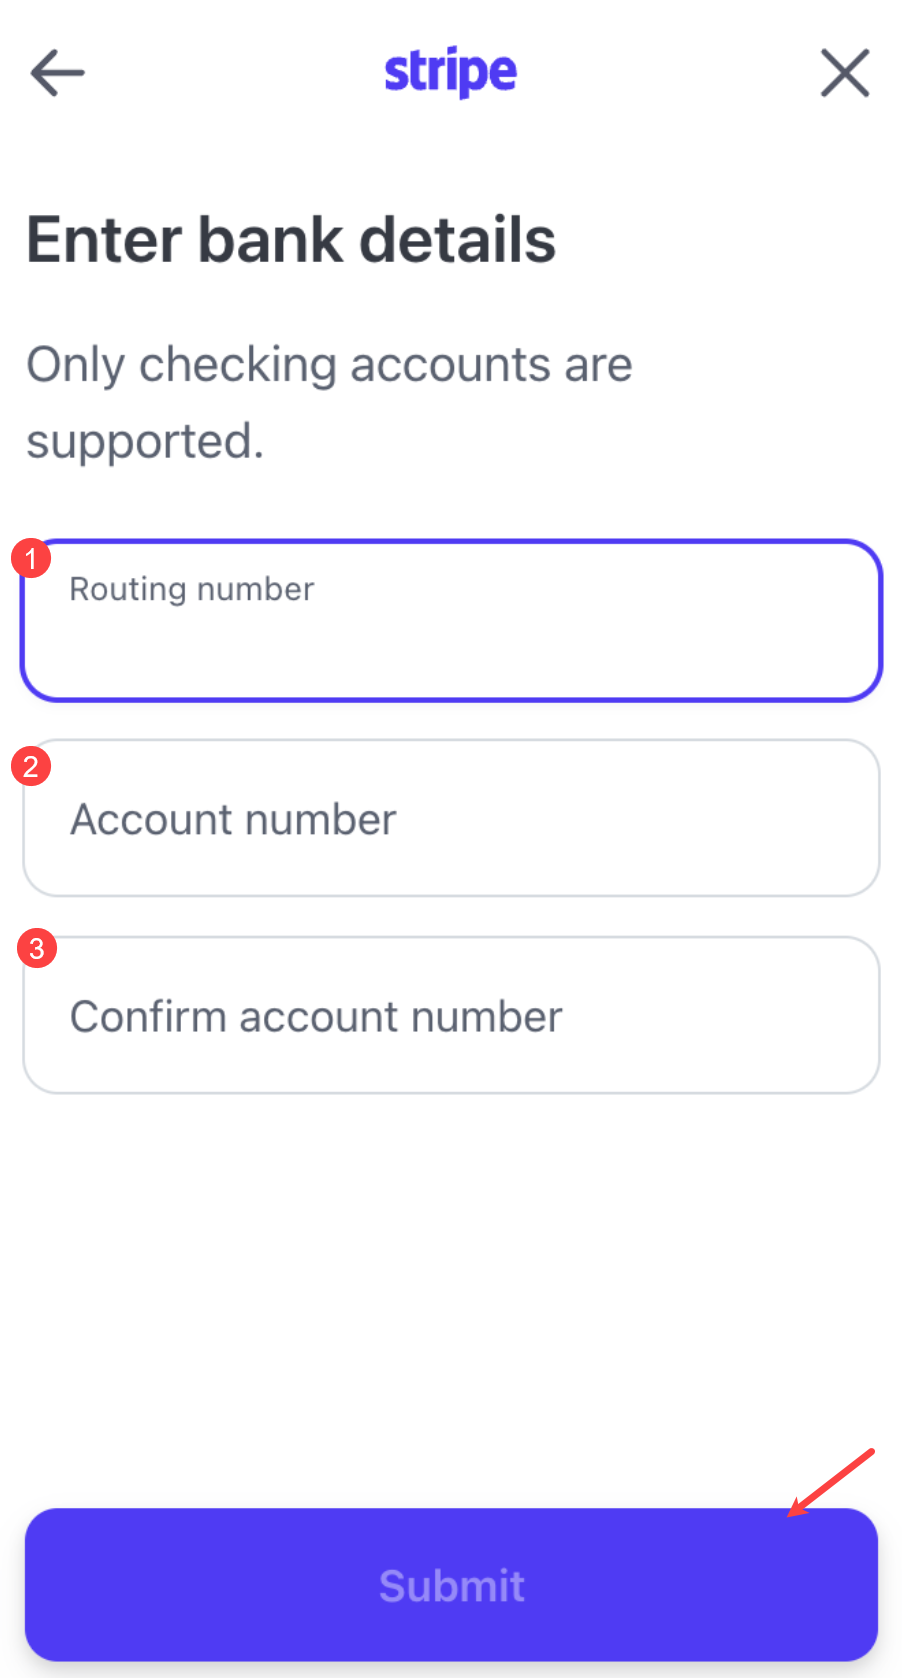Click the "Enter bank details" heading
Screen dimensions: 902x1678
coord(291,240)
